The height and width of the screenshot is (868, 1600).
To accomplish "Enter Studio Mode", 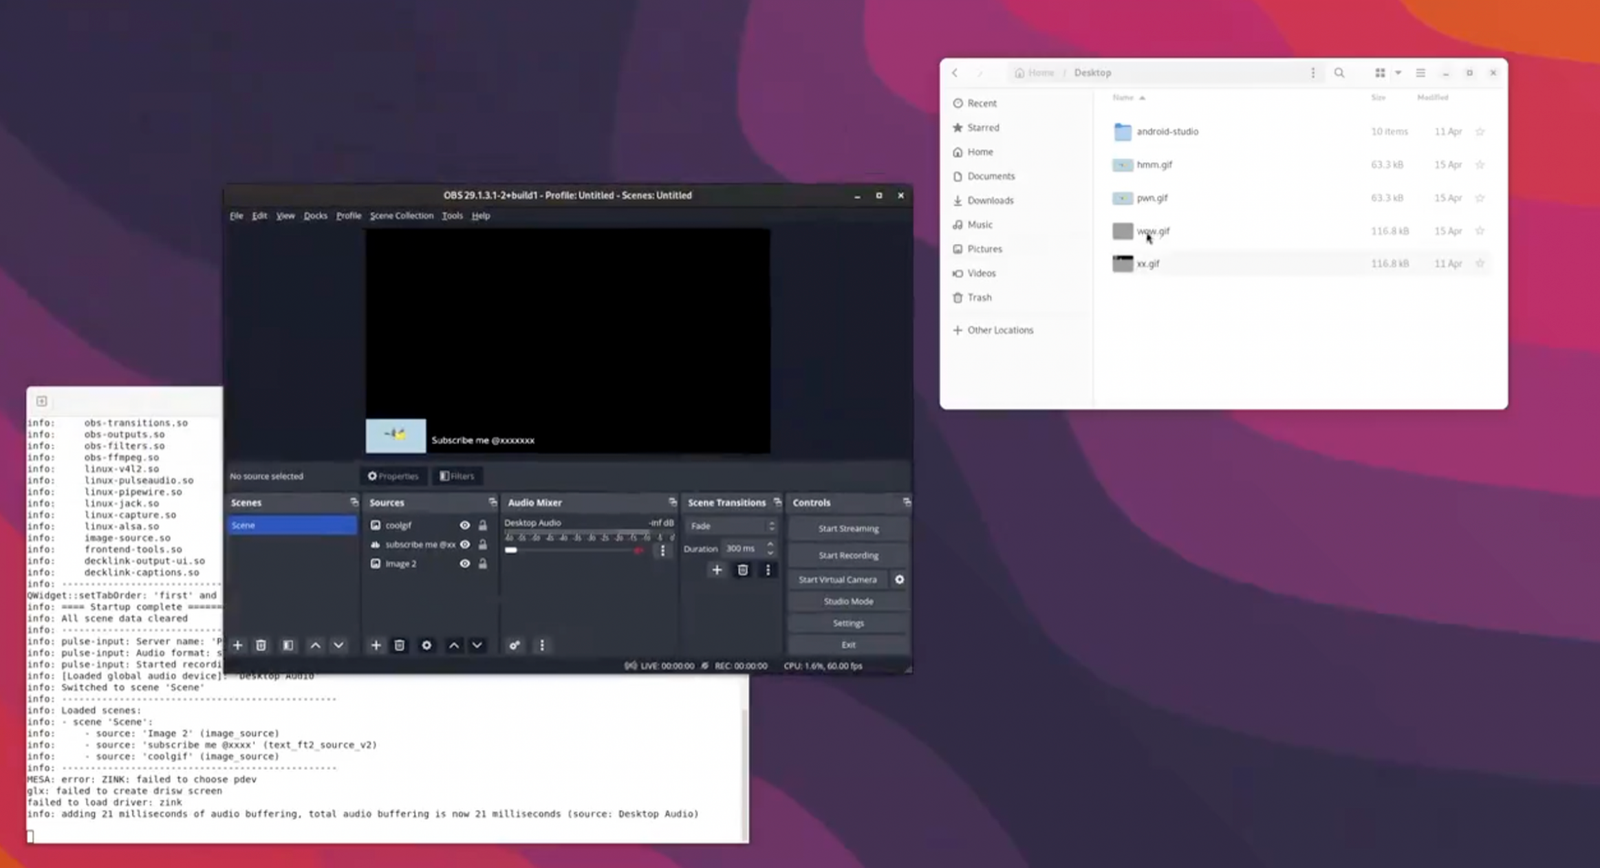I will click(848, 602).
